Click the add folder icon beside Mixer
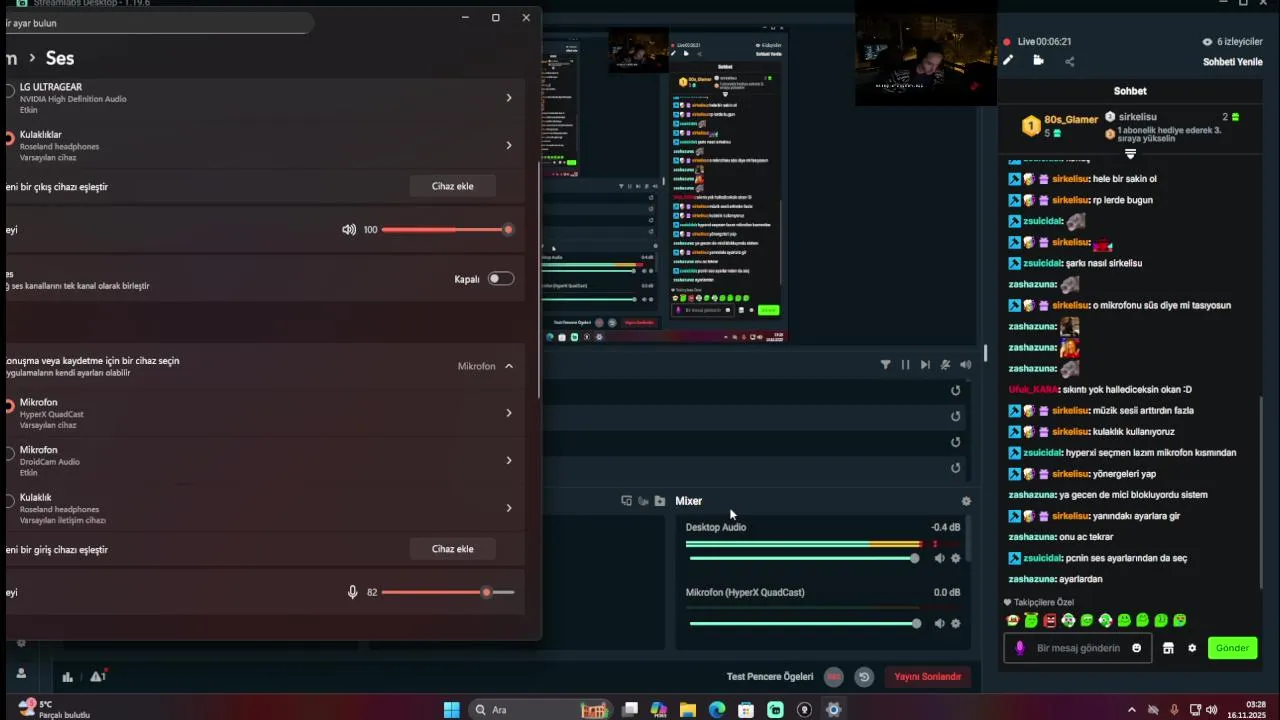1280x720 pixels. (660, 501)
